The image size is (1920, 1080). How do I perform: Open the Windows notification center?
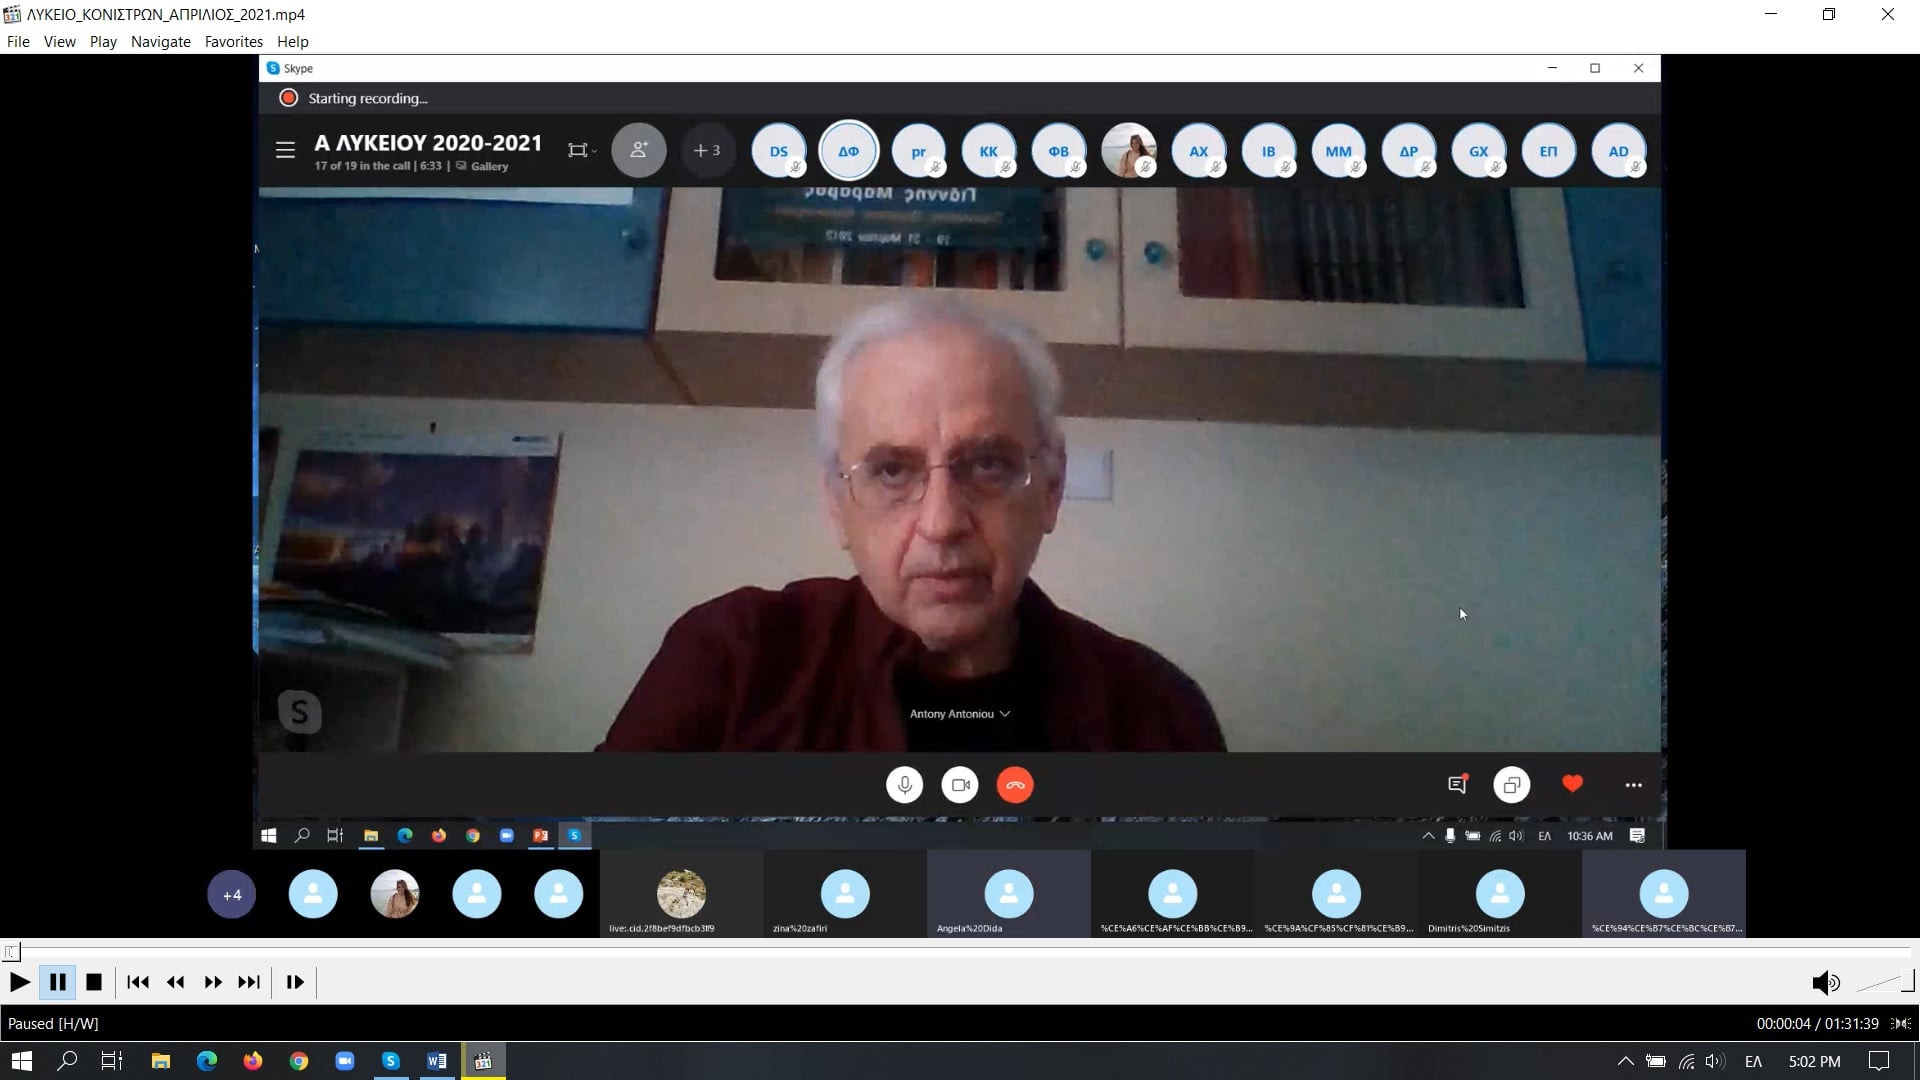coord(1879,1061)
